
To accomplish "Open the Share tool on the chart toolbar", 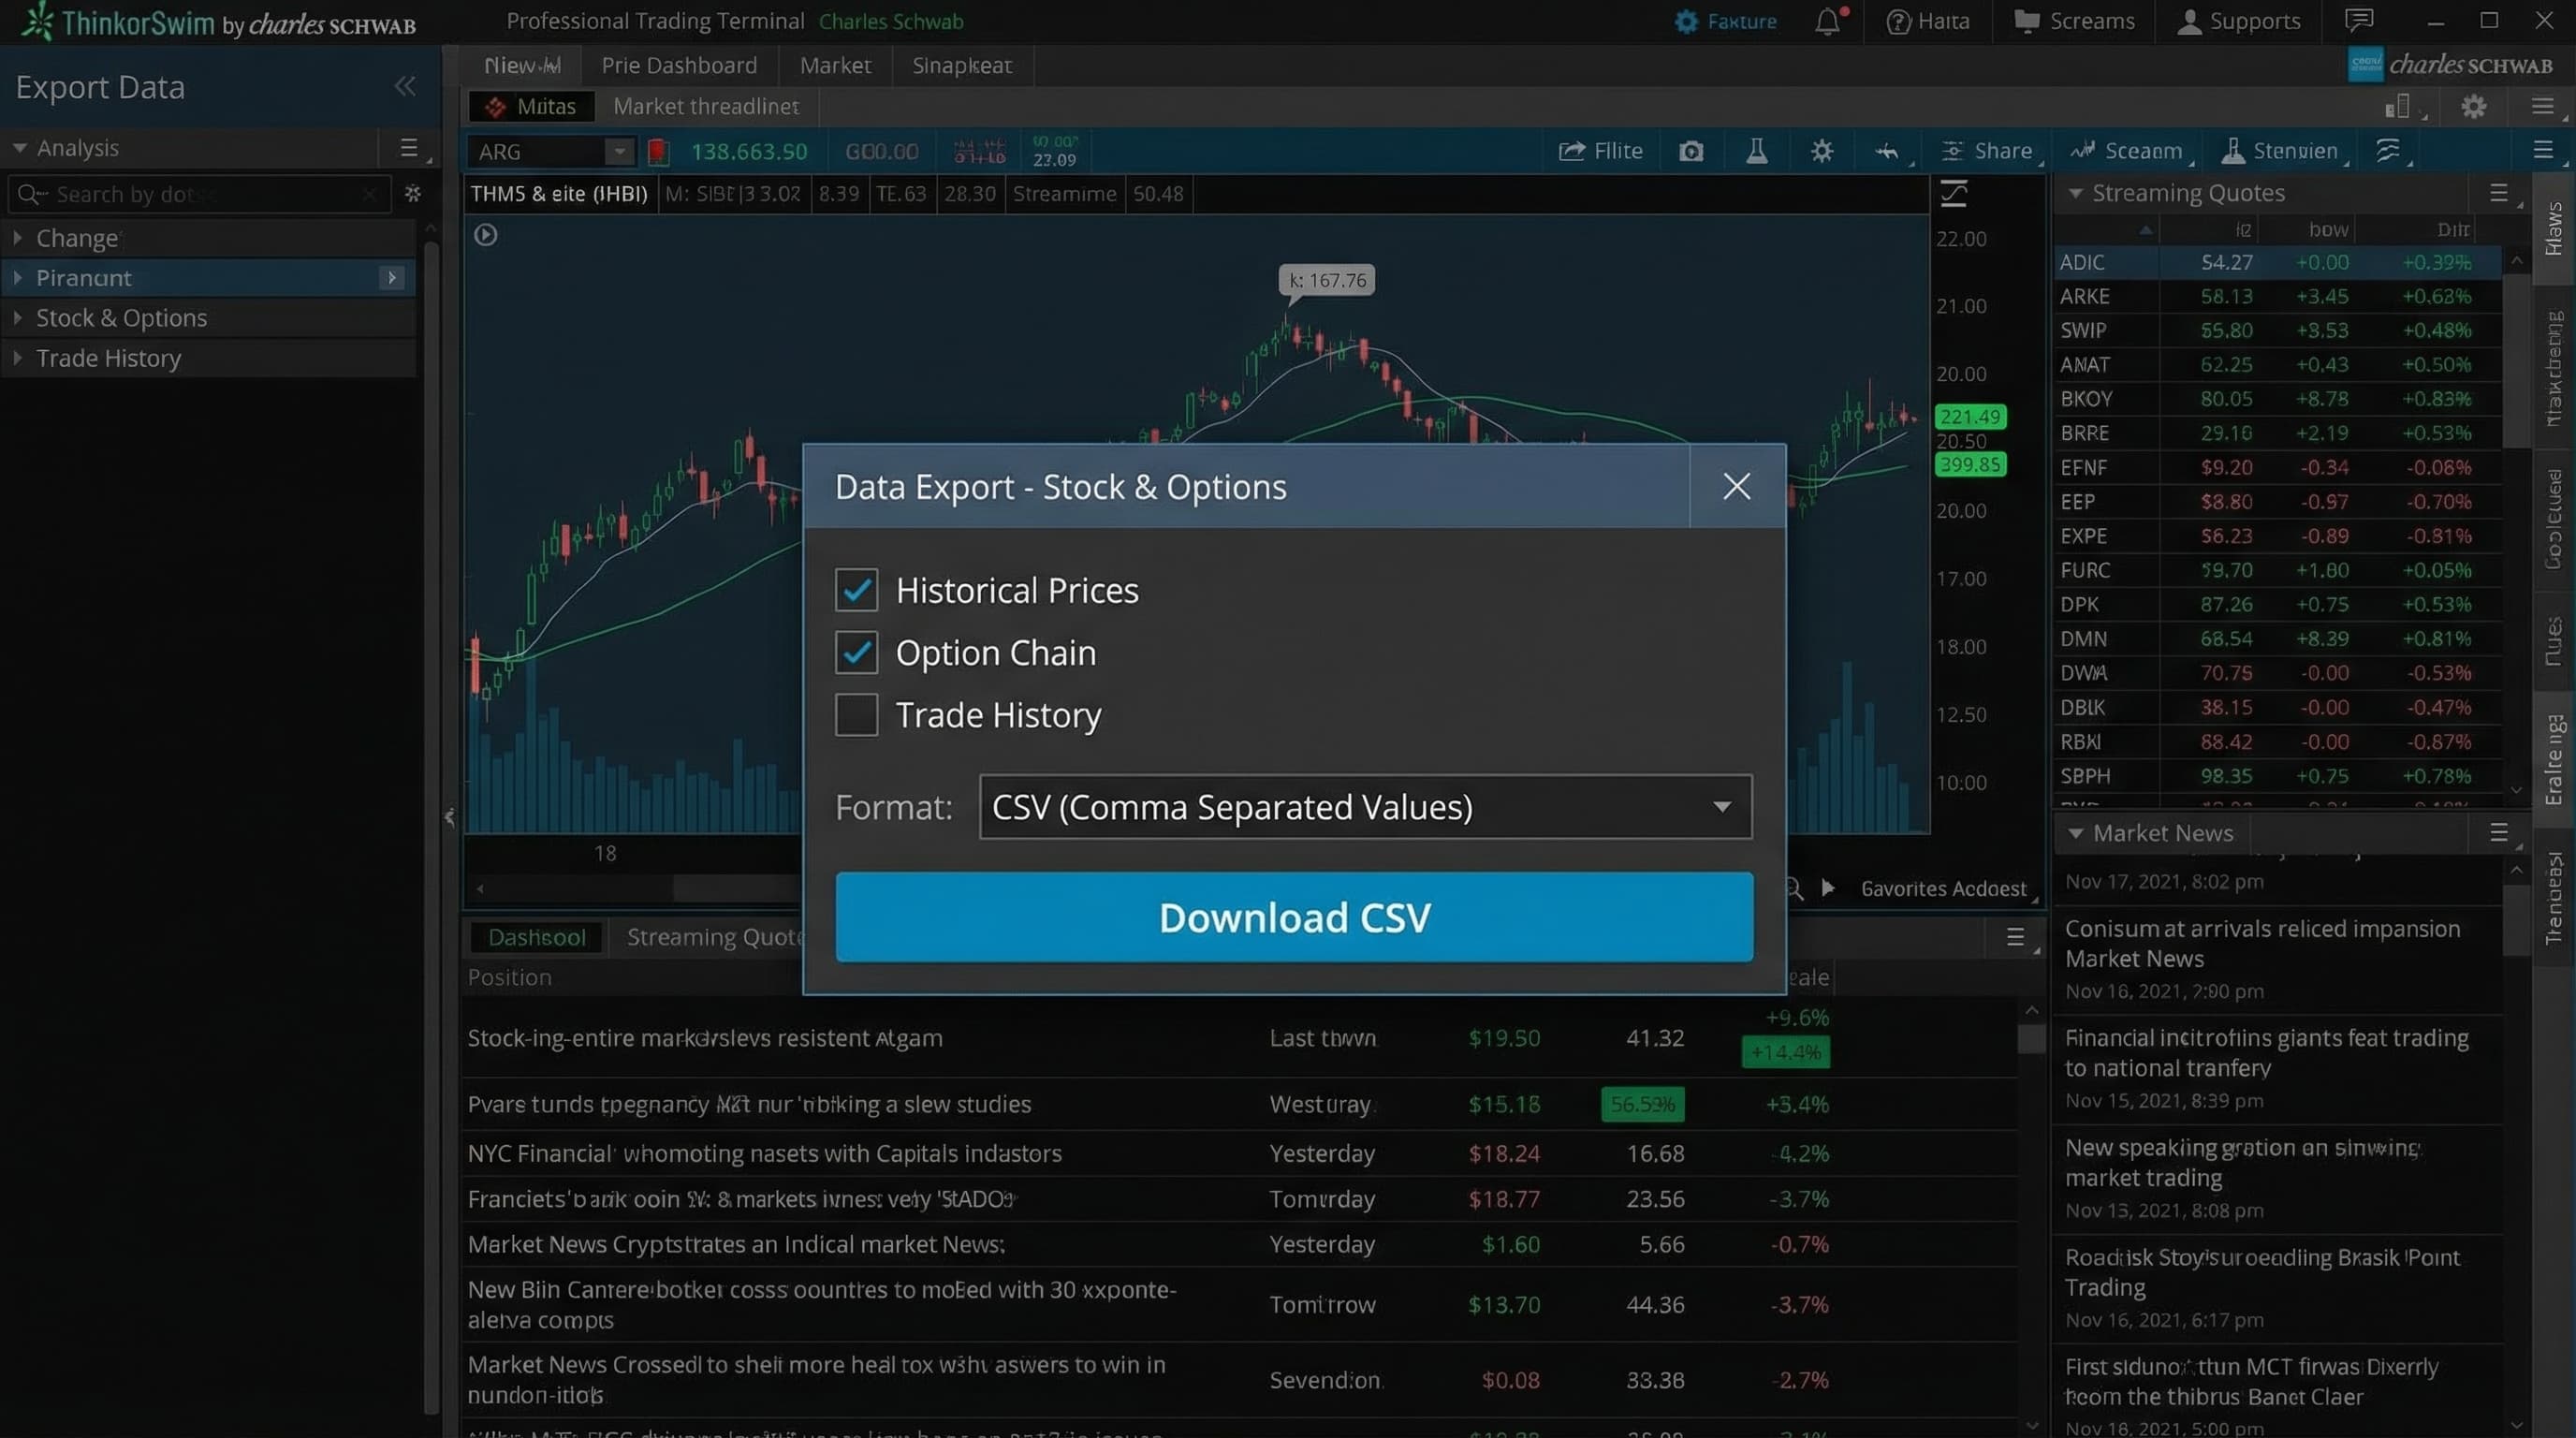I will [x=1990, y=150].
